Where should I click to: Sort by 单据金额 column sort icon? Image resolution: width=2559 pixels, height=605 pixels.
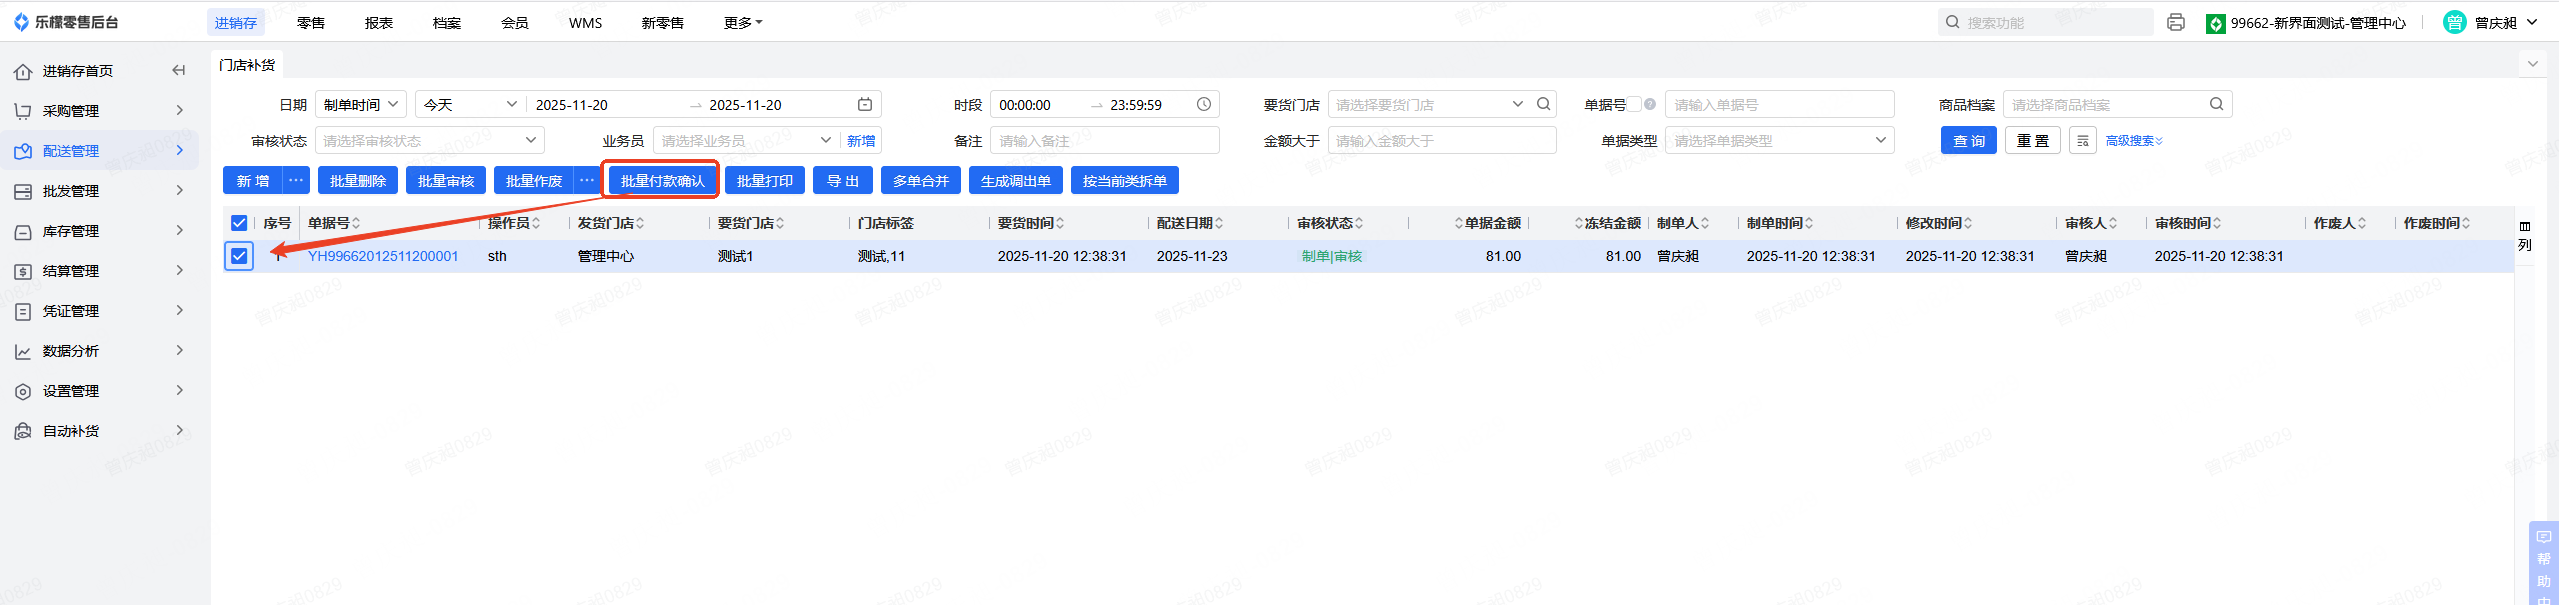[x=1459, y=223]
